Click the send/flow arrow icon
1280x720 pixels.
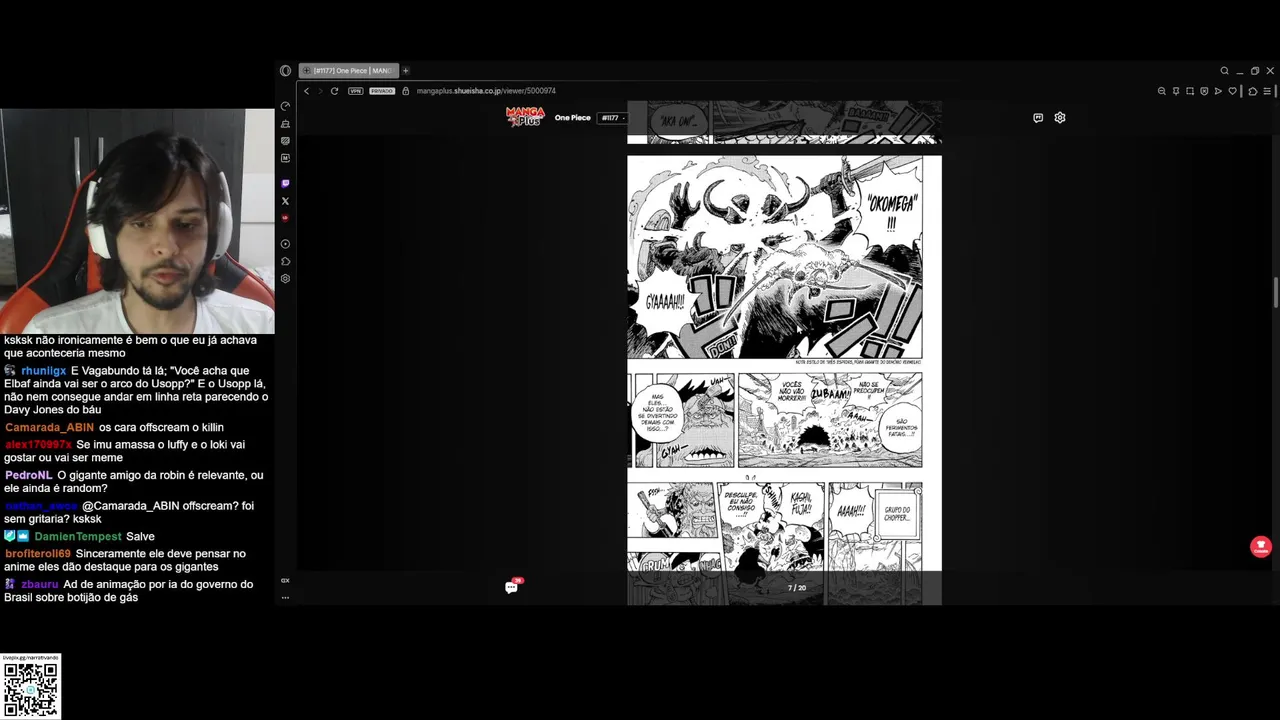(1218, 91)
